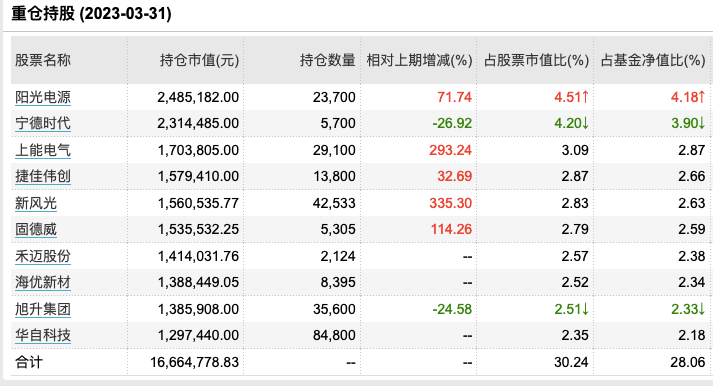Viewport: 713px width, 386px height.
Task: Click the 股票名称 column header
Action: tap(43, 60)
